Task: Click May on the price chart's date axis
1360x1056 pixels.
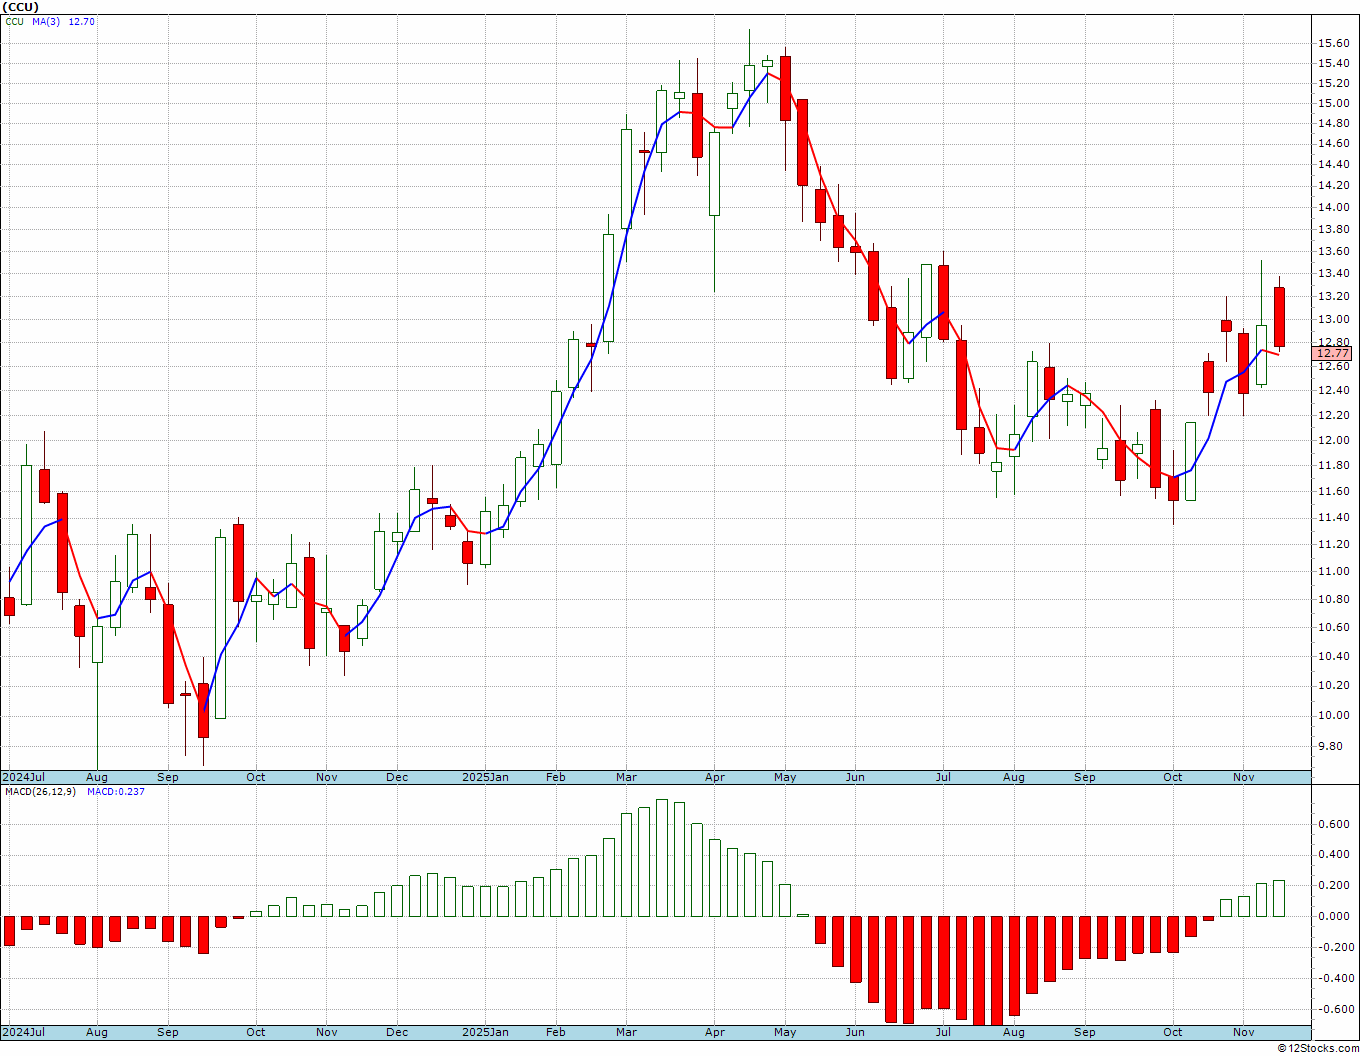Action: (785, 777)
